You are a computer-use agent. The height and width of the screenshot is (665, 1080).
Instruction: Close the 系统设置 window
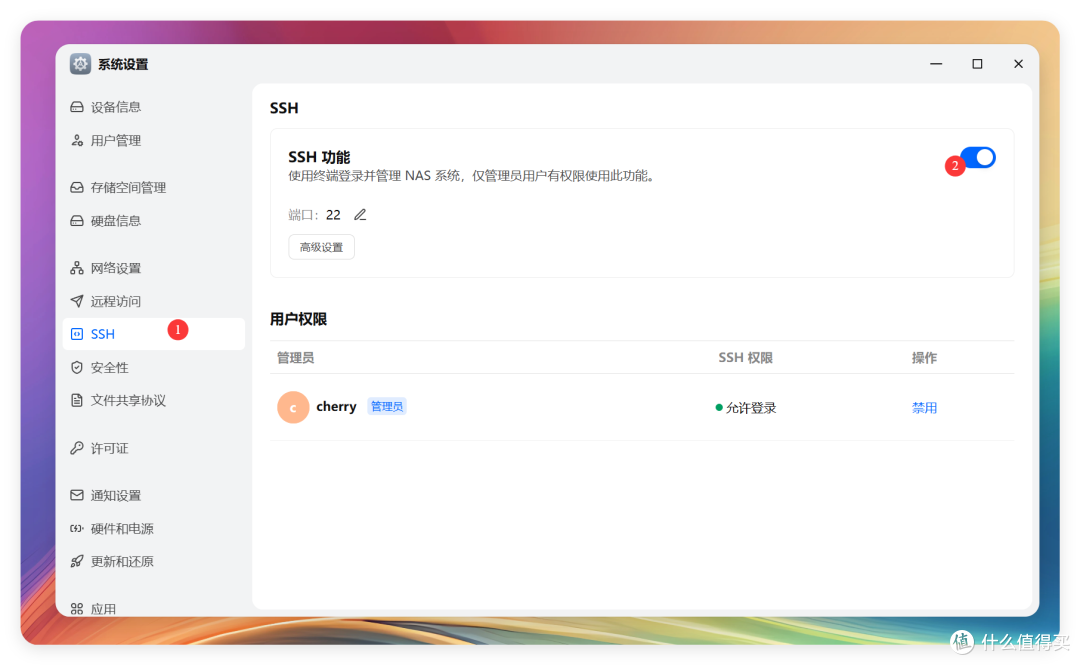click(x=1019, y=64)
